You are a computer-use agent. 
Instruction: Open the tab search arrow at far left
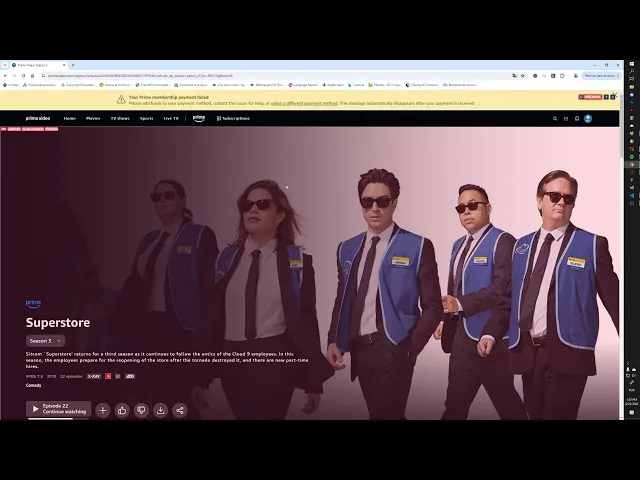pyautogui.click(x=5, y=65)
